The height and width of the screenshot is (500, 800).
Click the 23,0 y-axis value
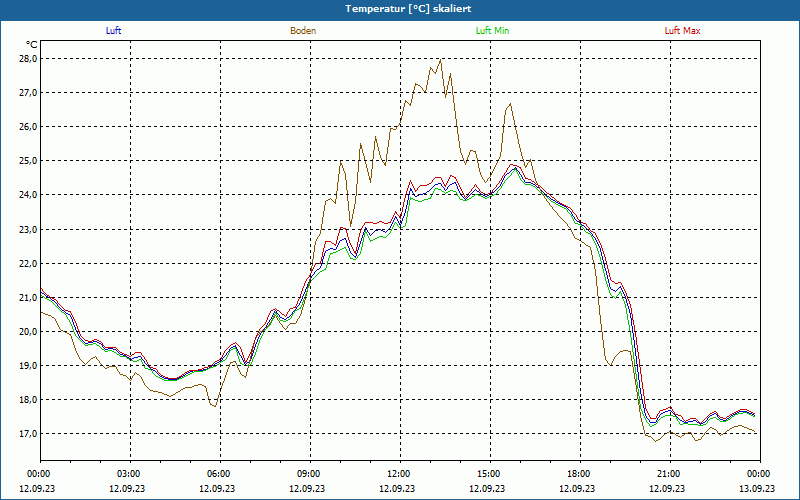pos(29,230)
